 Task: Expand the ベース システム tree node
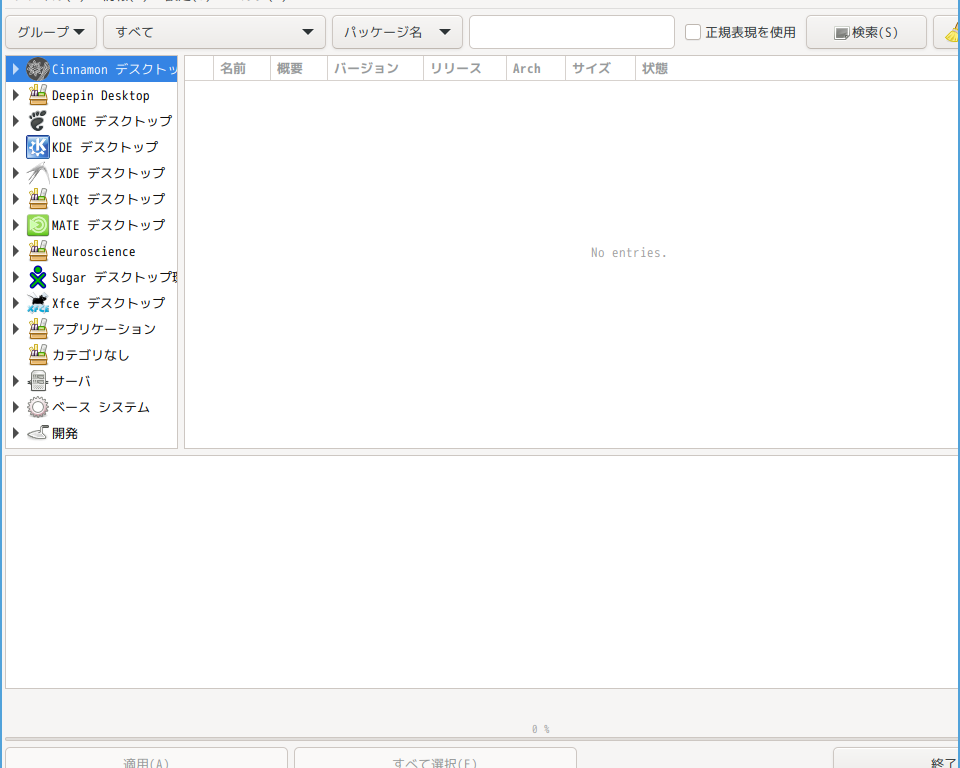pos(16,407)
